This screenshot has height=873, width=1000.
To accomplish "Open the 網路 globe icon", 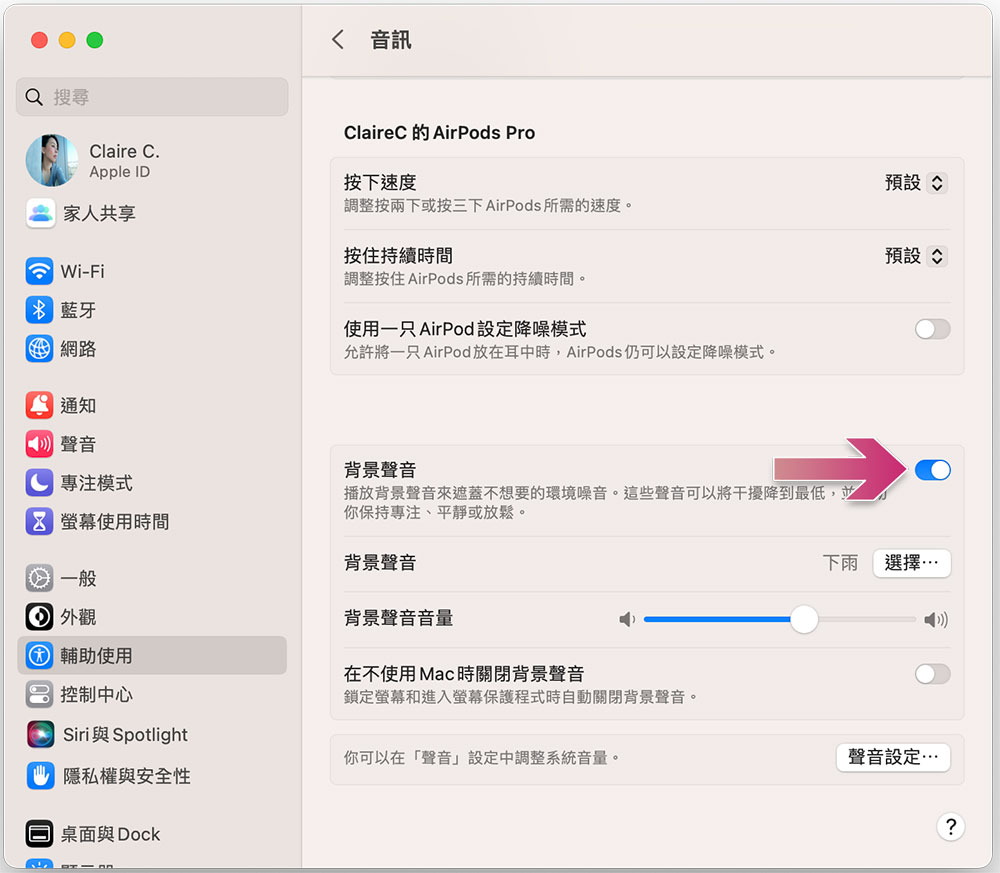I will [39, 349].
